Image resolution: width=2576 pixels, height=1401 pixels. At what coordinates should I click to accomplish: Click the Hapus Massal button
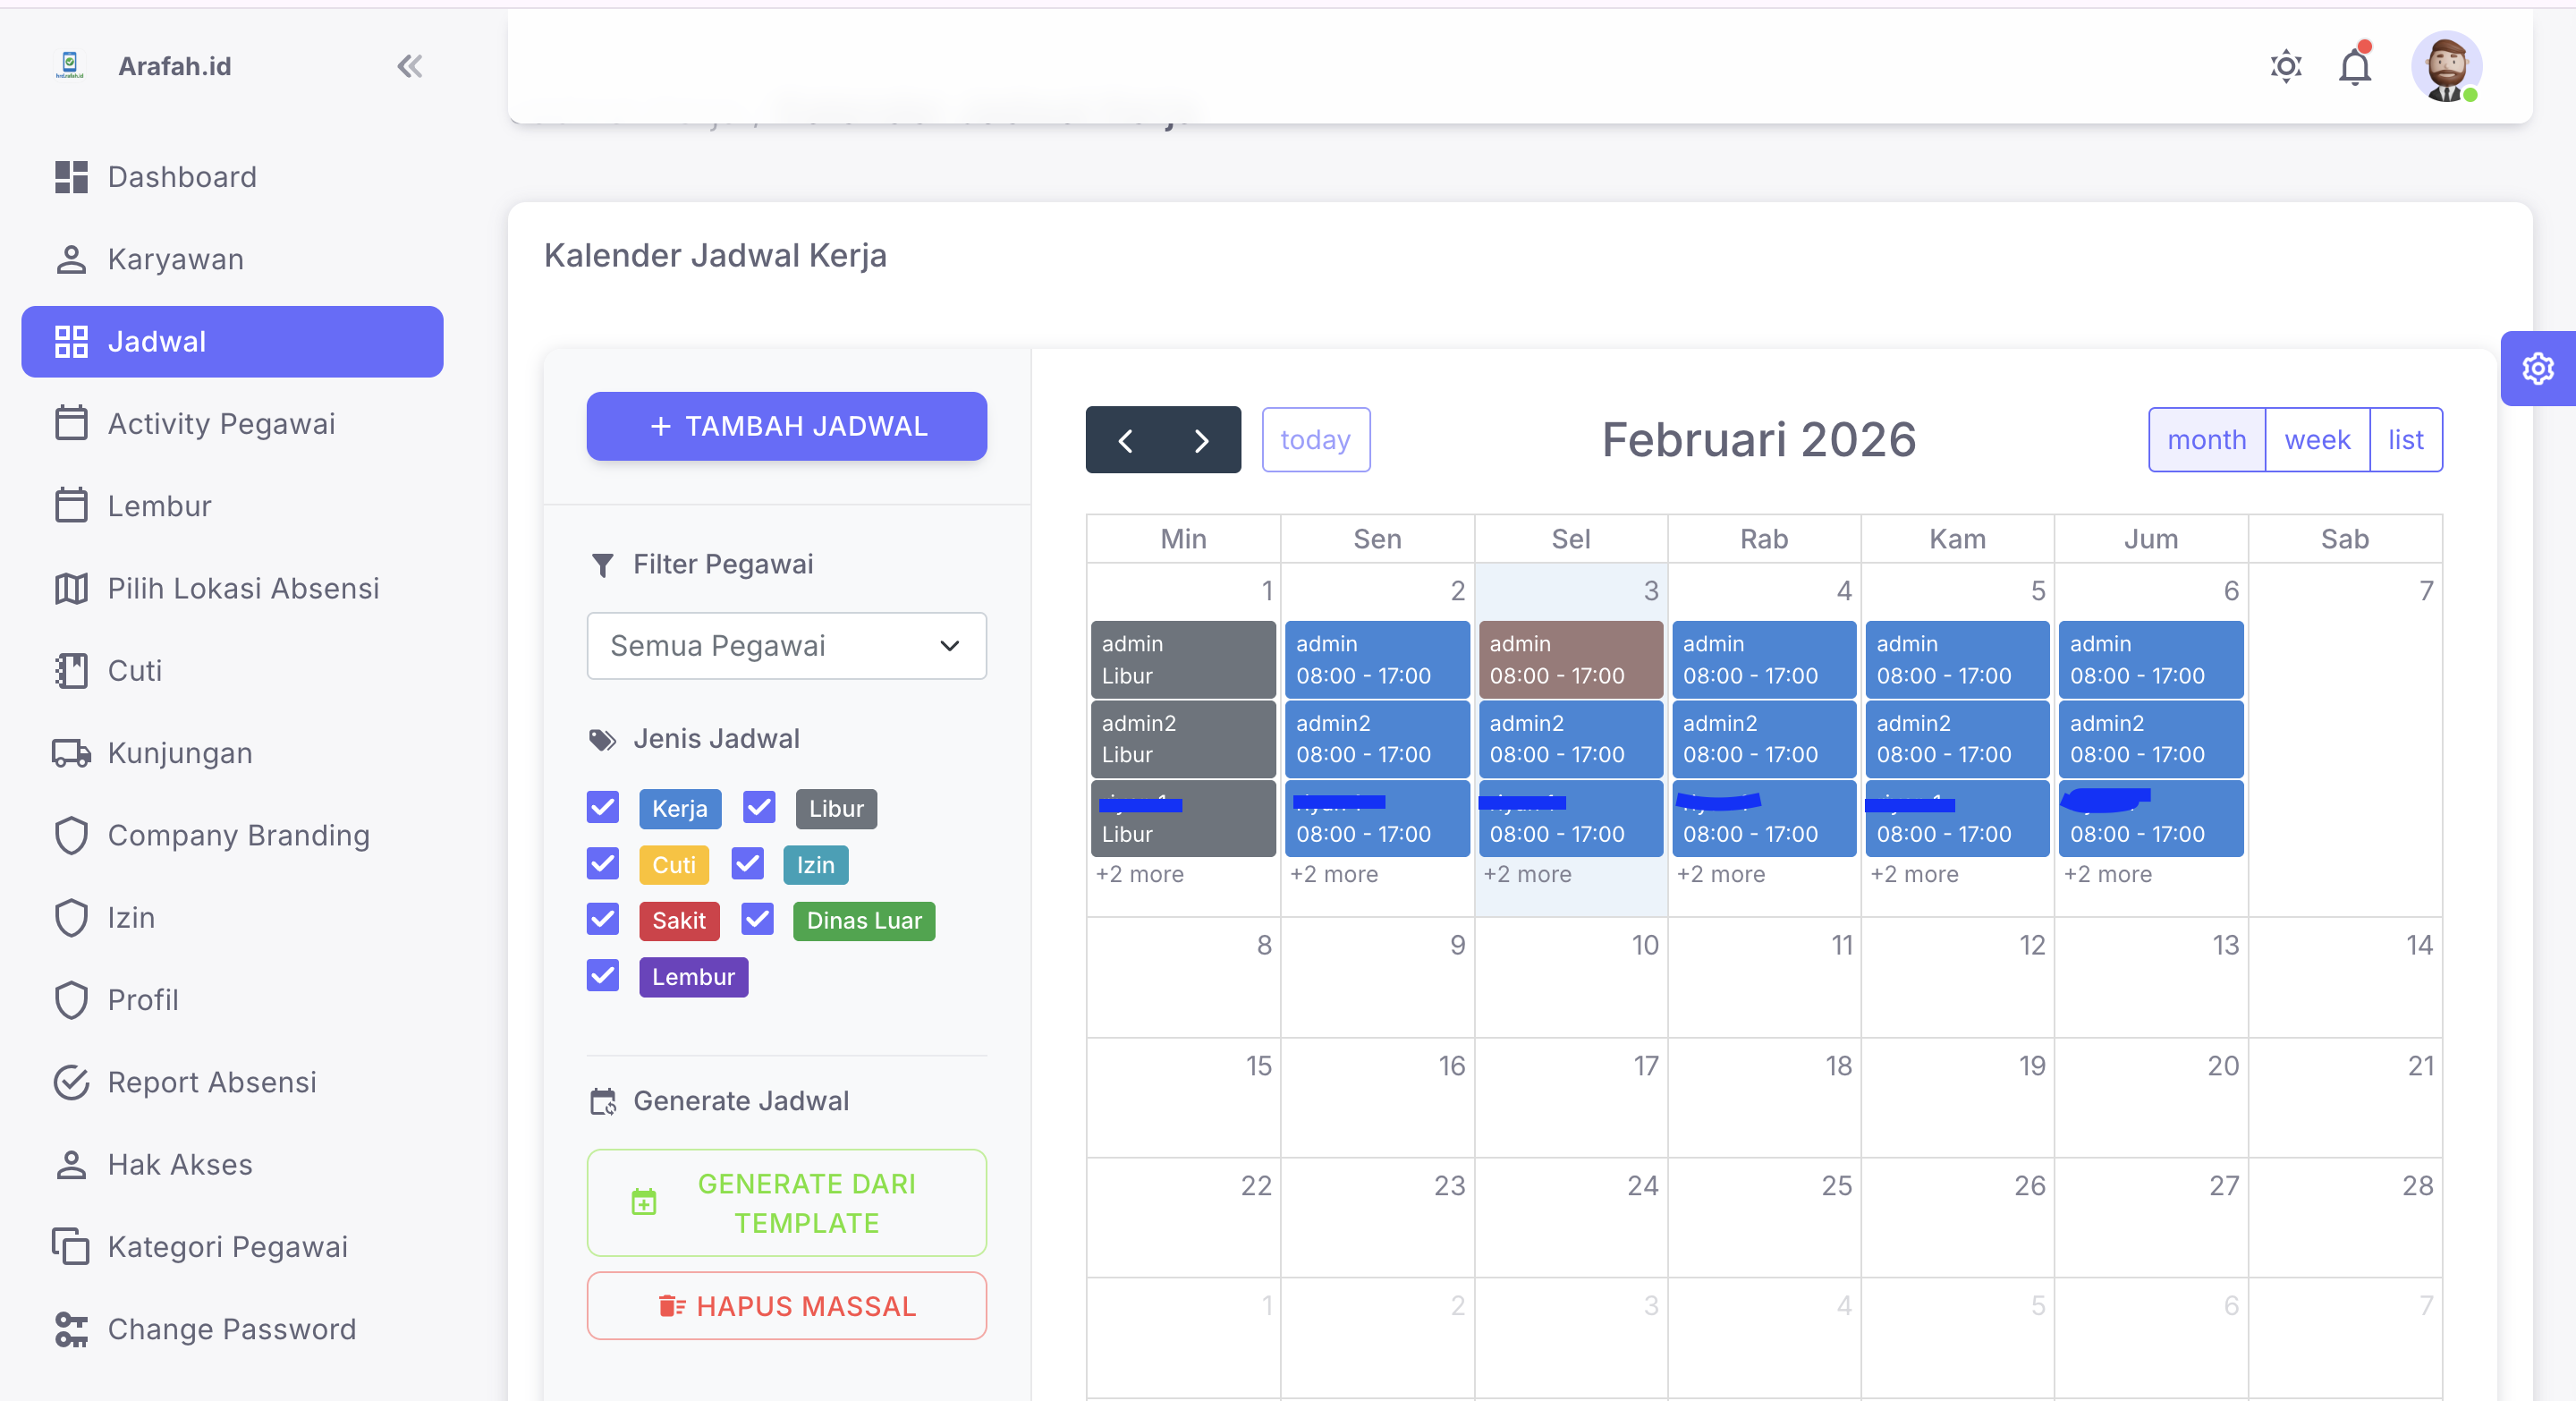pos(786,1306)
